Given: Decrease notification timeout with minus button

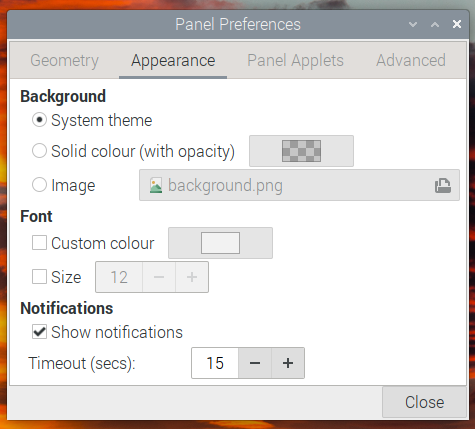Looking at the screenshot, I should click(x=255, y=363).
